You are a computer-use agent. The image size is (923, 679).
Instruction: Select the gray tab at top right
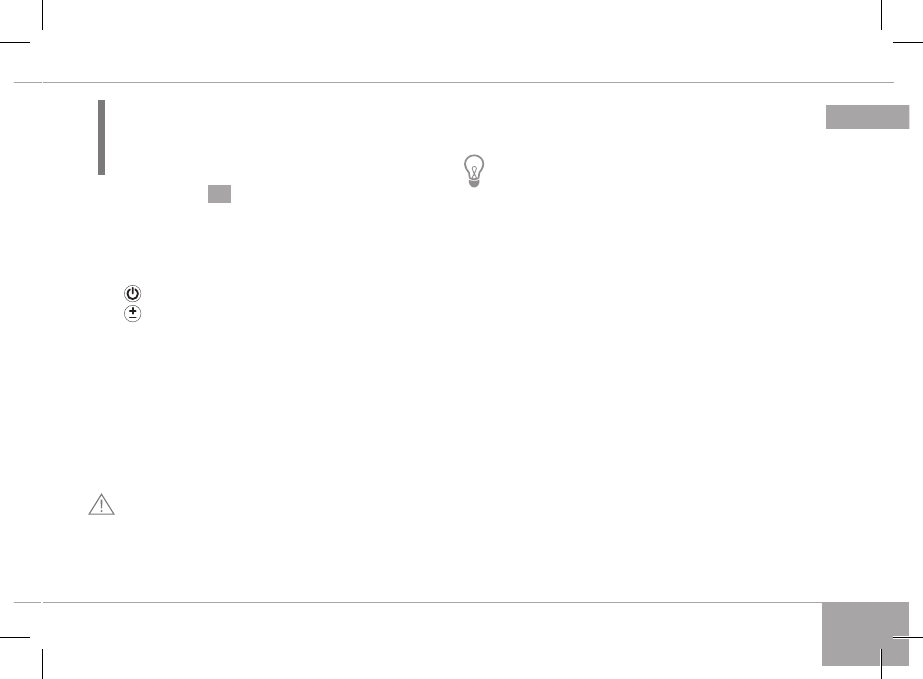tap(867, 117)
